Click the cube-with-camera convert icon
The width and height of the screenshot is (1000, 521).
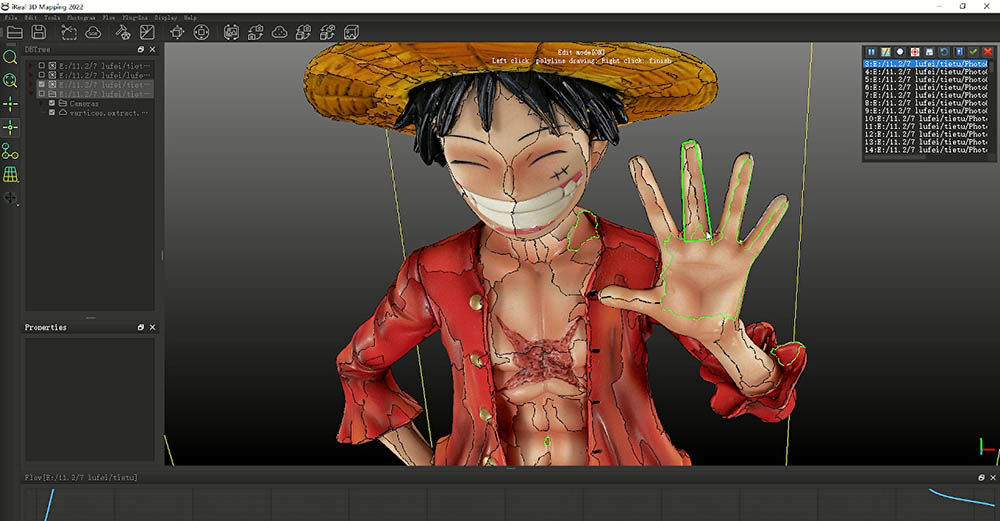[304, 33]
